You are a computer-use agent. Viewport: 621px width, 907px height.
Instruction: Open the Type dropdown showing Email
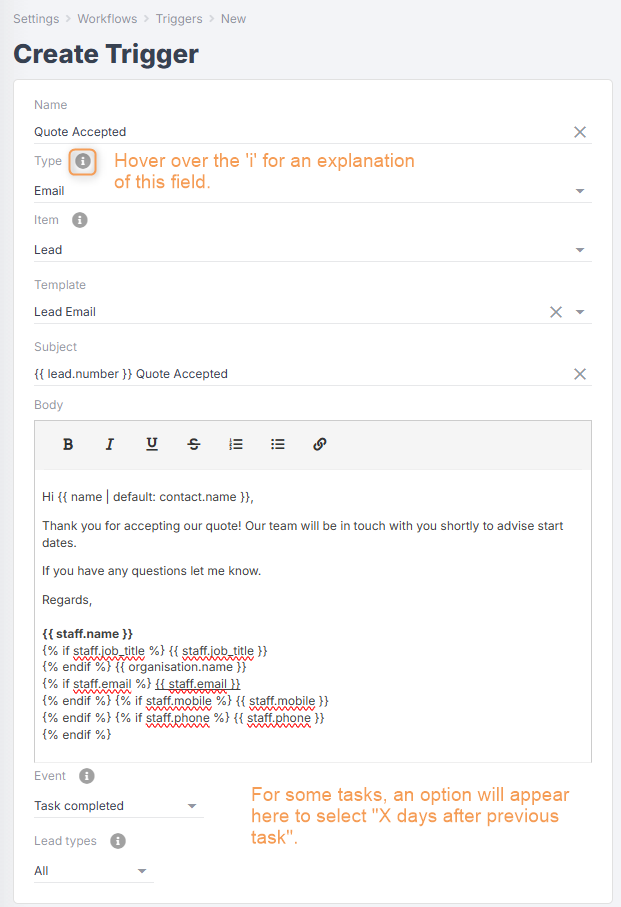pos(580,191)
